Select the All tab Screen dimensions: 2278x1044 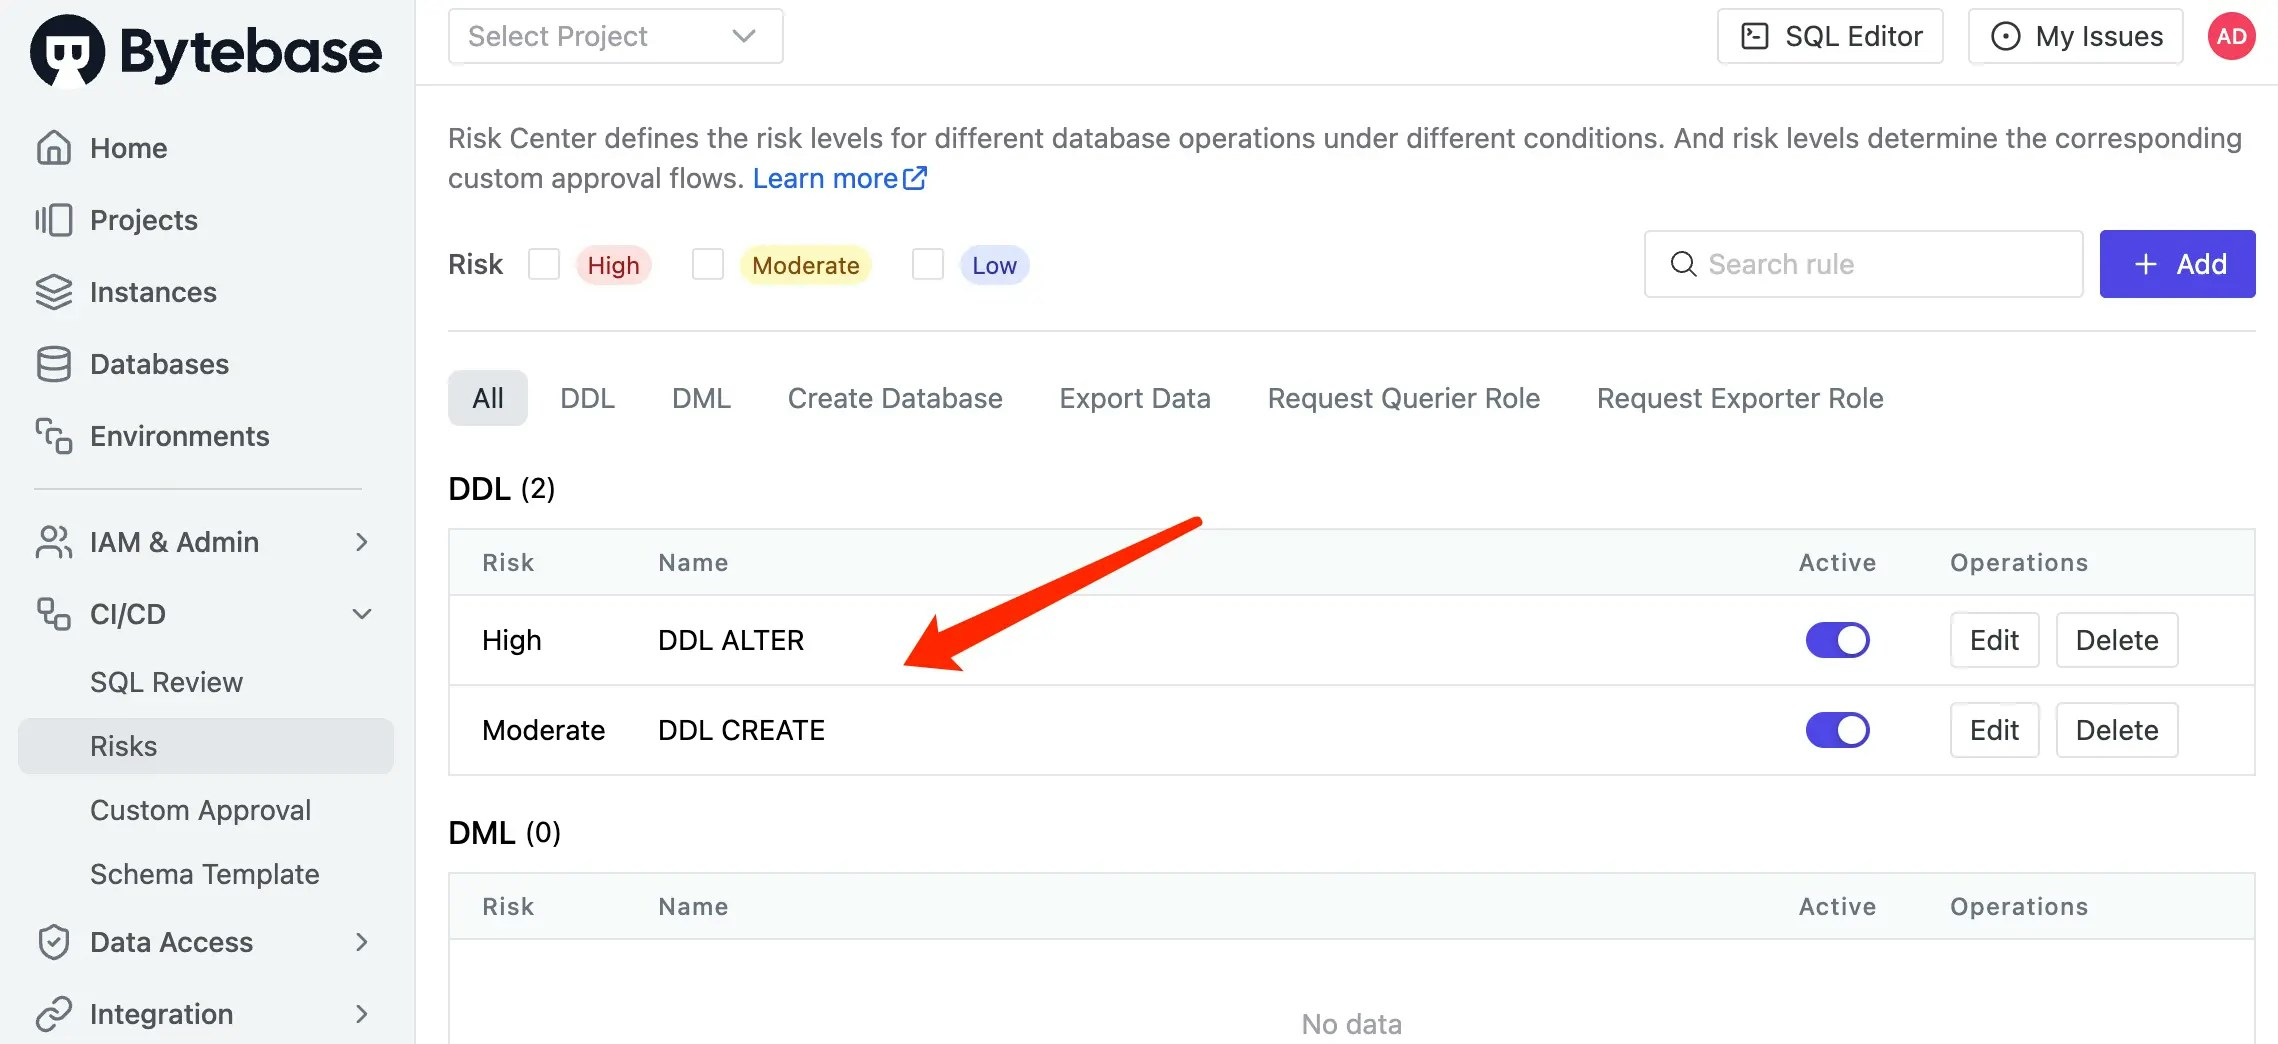488,398
